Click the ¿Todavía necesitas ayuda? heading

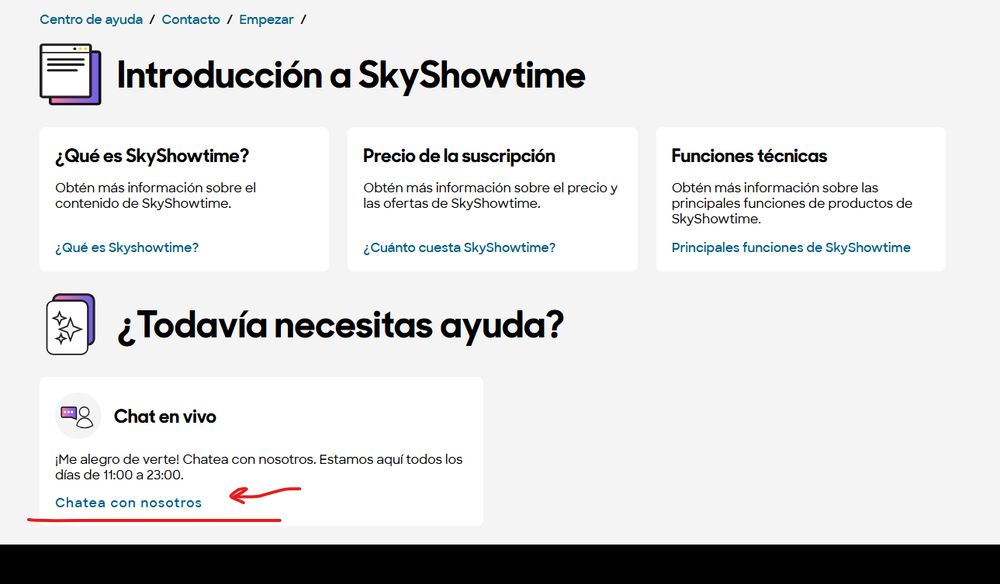coord(341,325)
